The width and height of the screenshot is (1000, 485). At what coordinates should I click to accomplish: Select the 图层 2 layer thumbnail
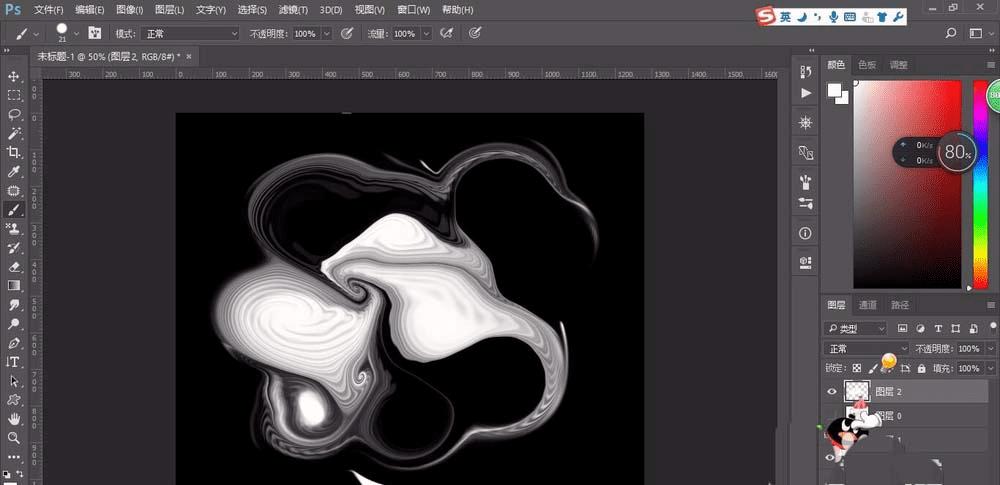coord(858,392)
